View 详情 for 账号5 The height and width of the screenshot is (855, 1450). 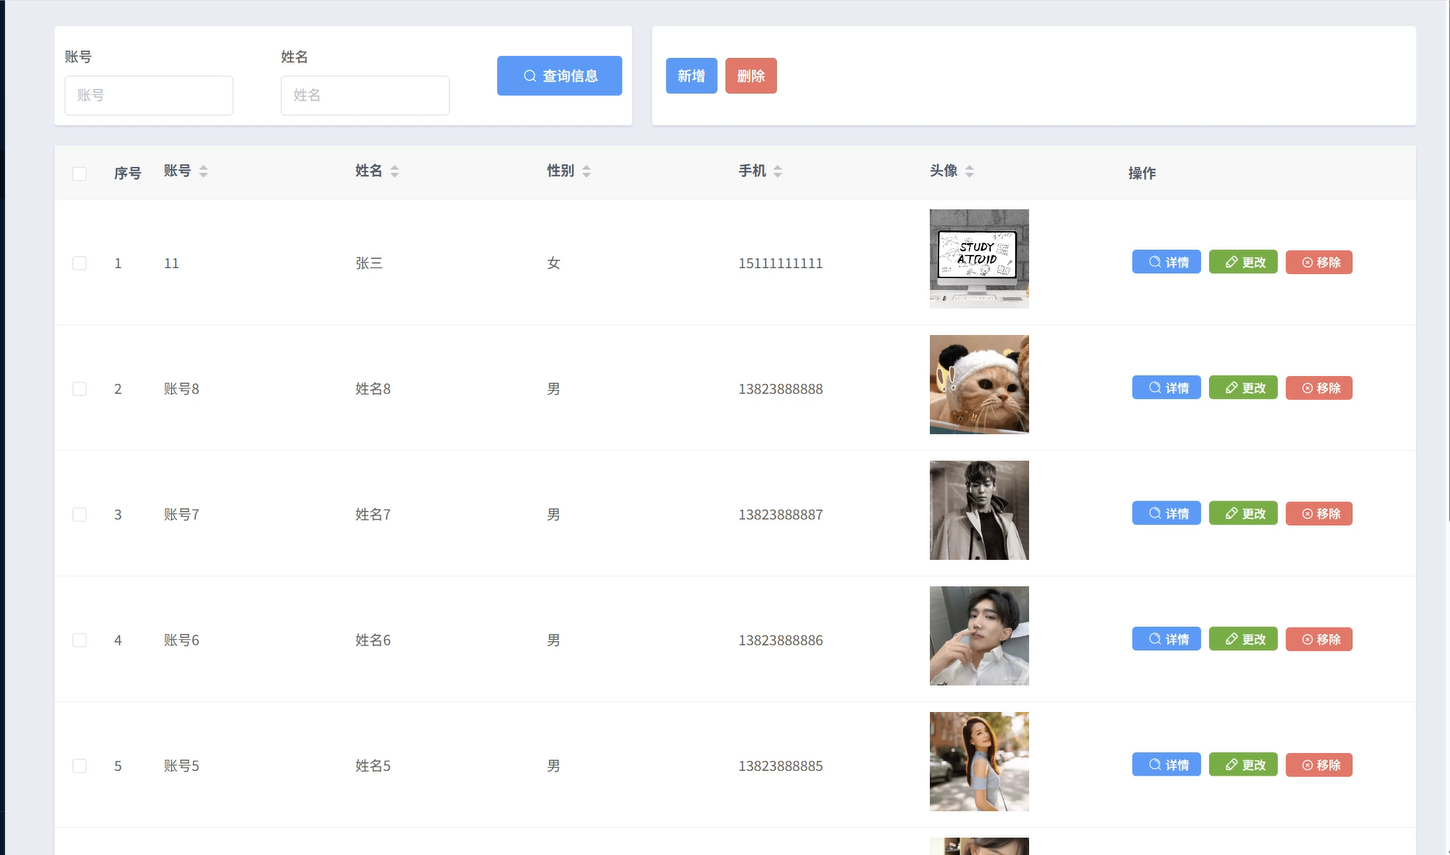click(1167, 765)
